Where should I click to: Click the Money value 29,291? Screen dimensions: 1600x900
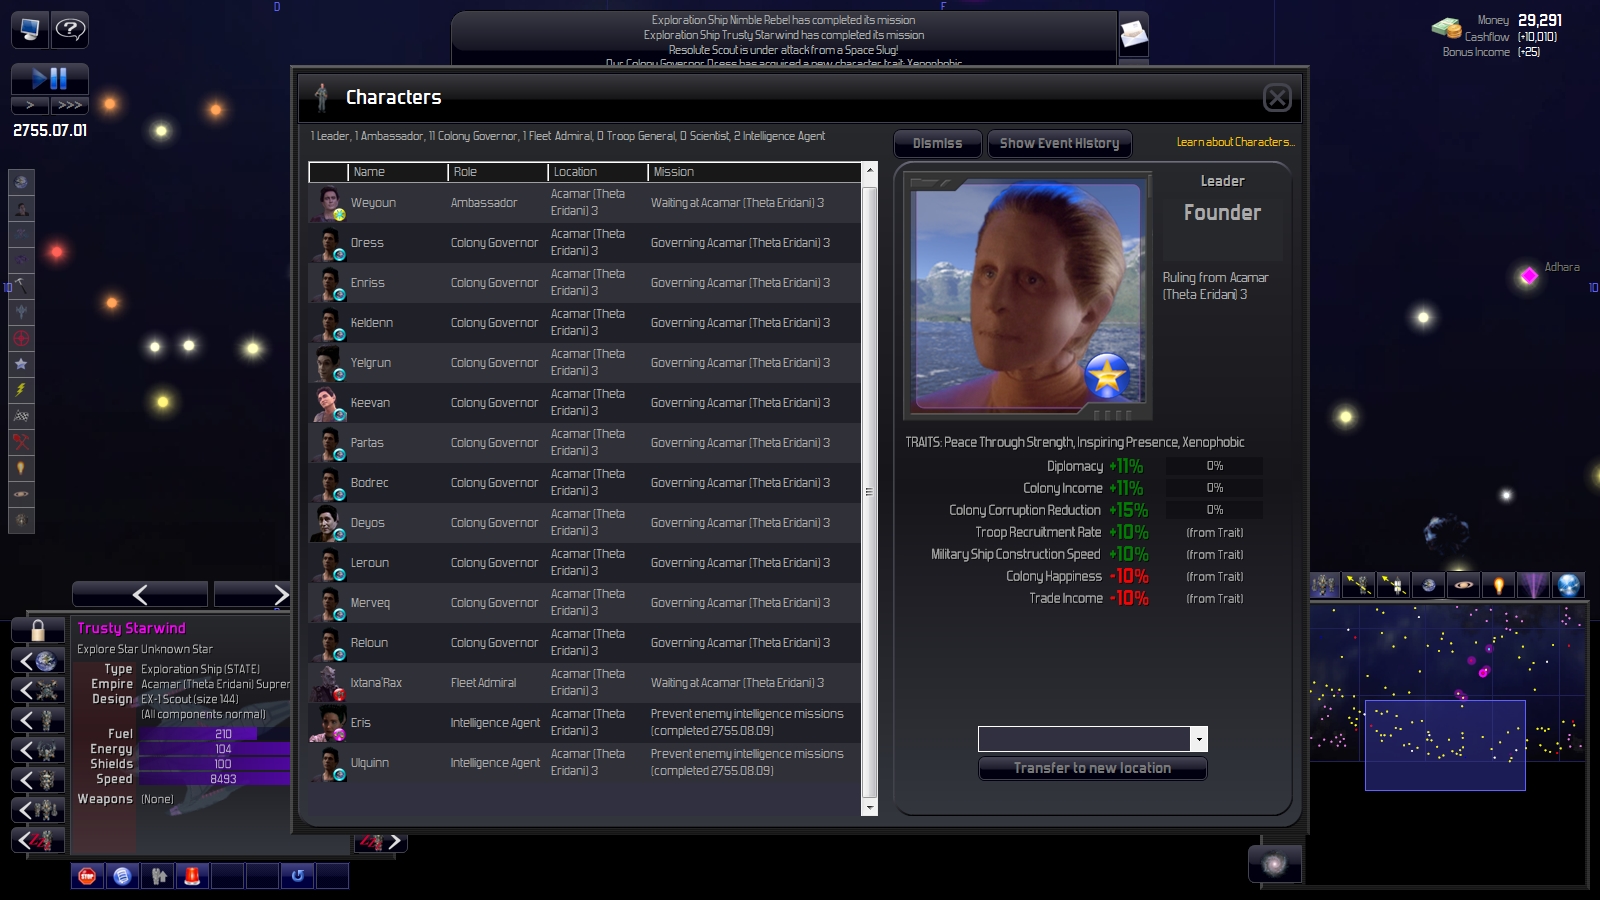coord(1540,20)
